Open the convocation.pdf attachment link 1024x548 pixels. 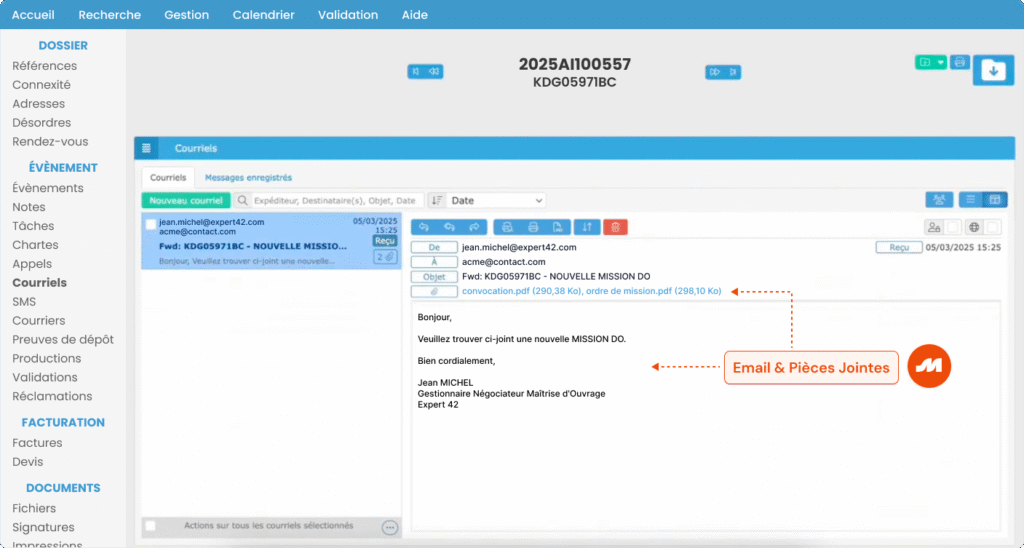coord(521,291)
